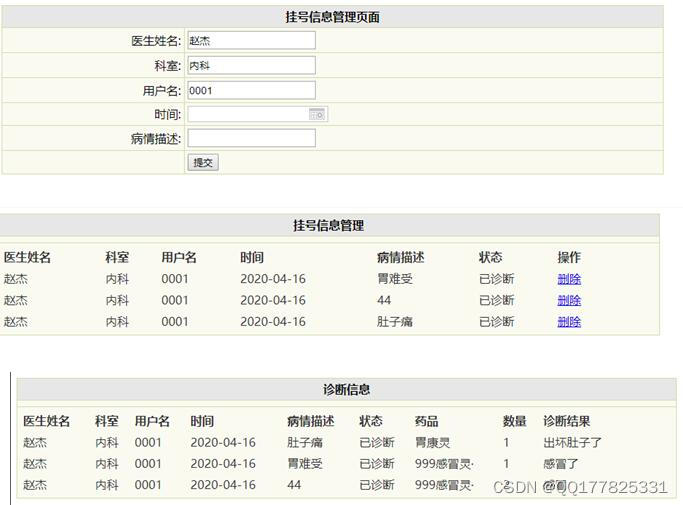Select 胃康灵 medicine cell in 诊断信息

pyautogui.click(x=432, y=442)
